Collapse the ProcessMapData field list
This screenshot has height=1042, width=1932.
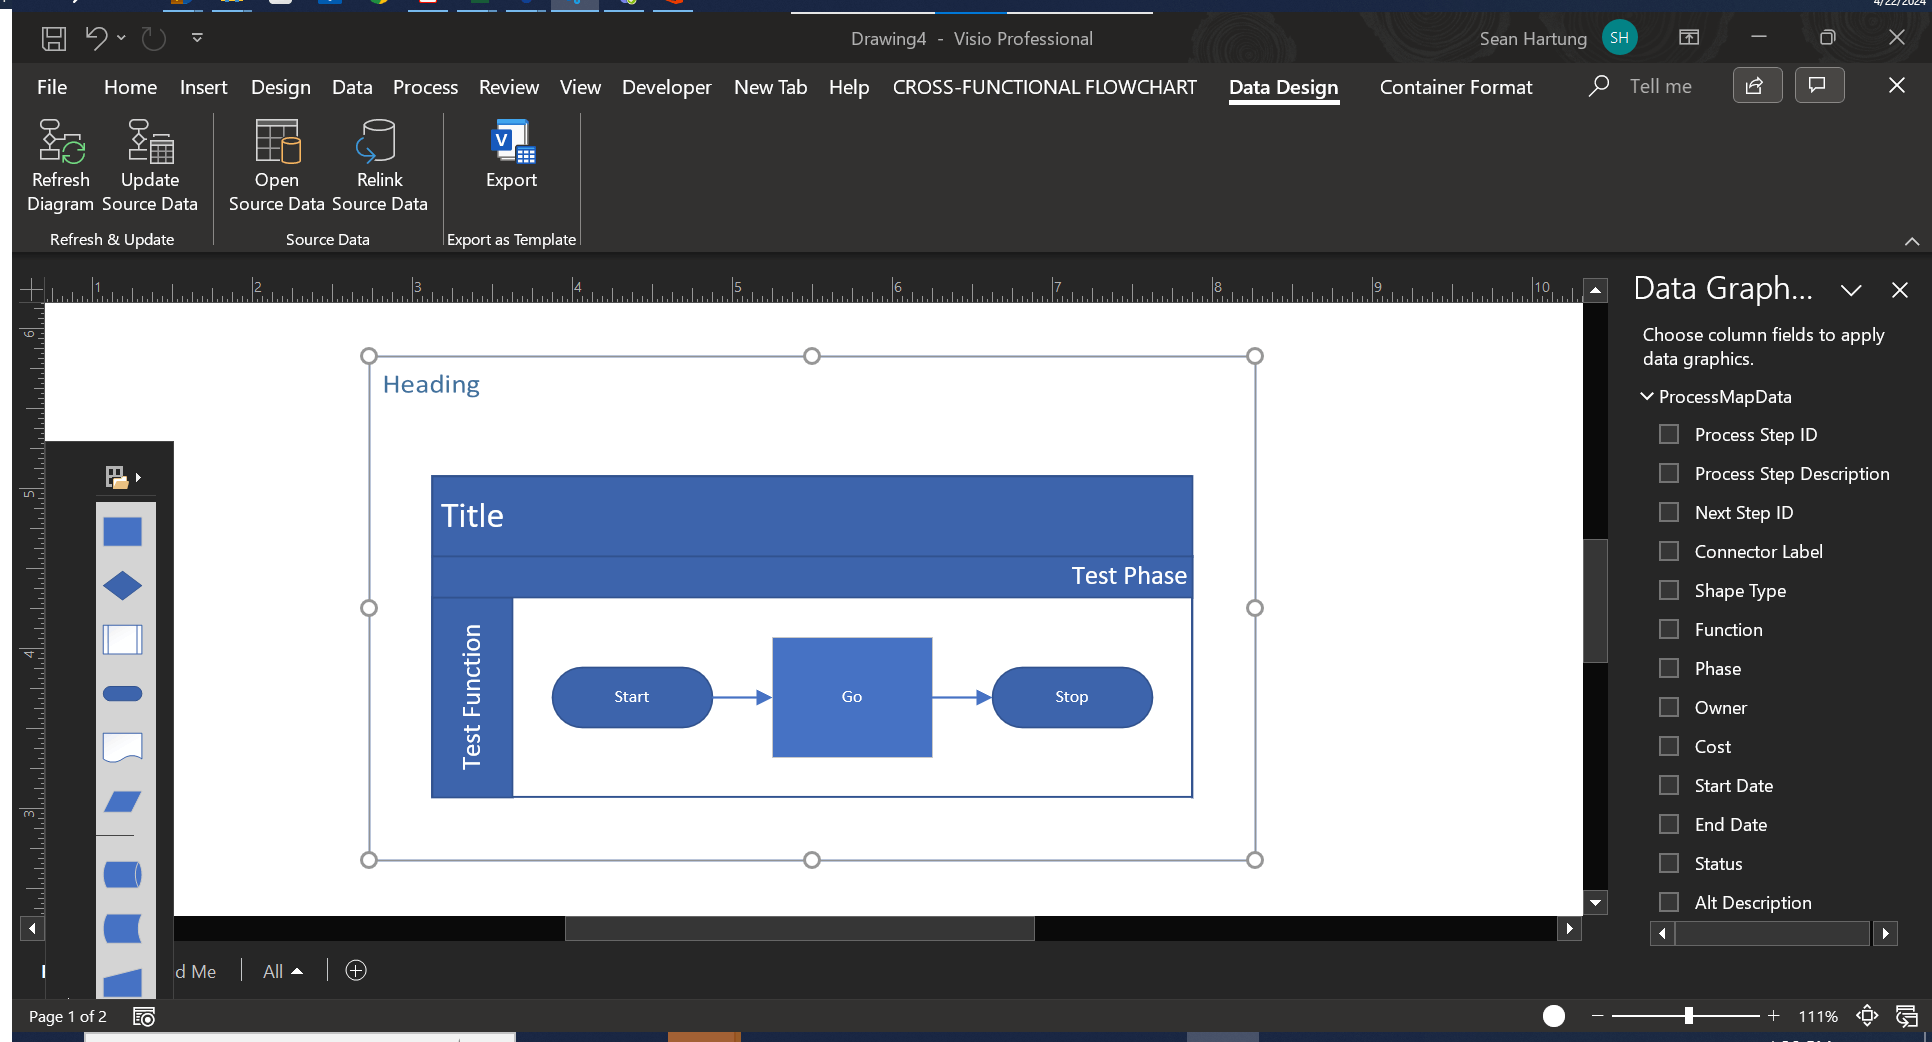tap(1647, 397)
